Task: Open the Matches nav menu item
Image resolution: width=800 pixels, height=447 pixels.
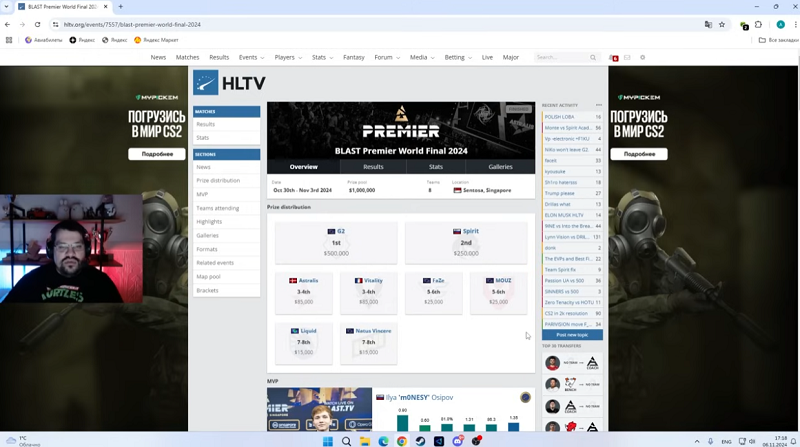Action: (187, 58)
